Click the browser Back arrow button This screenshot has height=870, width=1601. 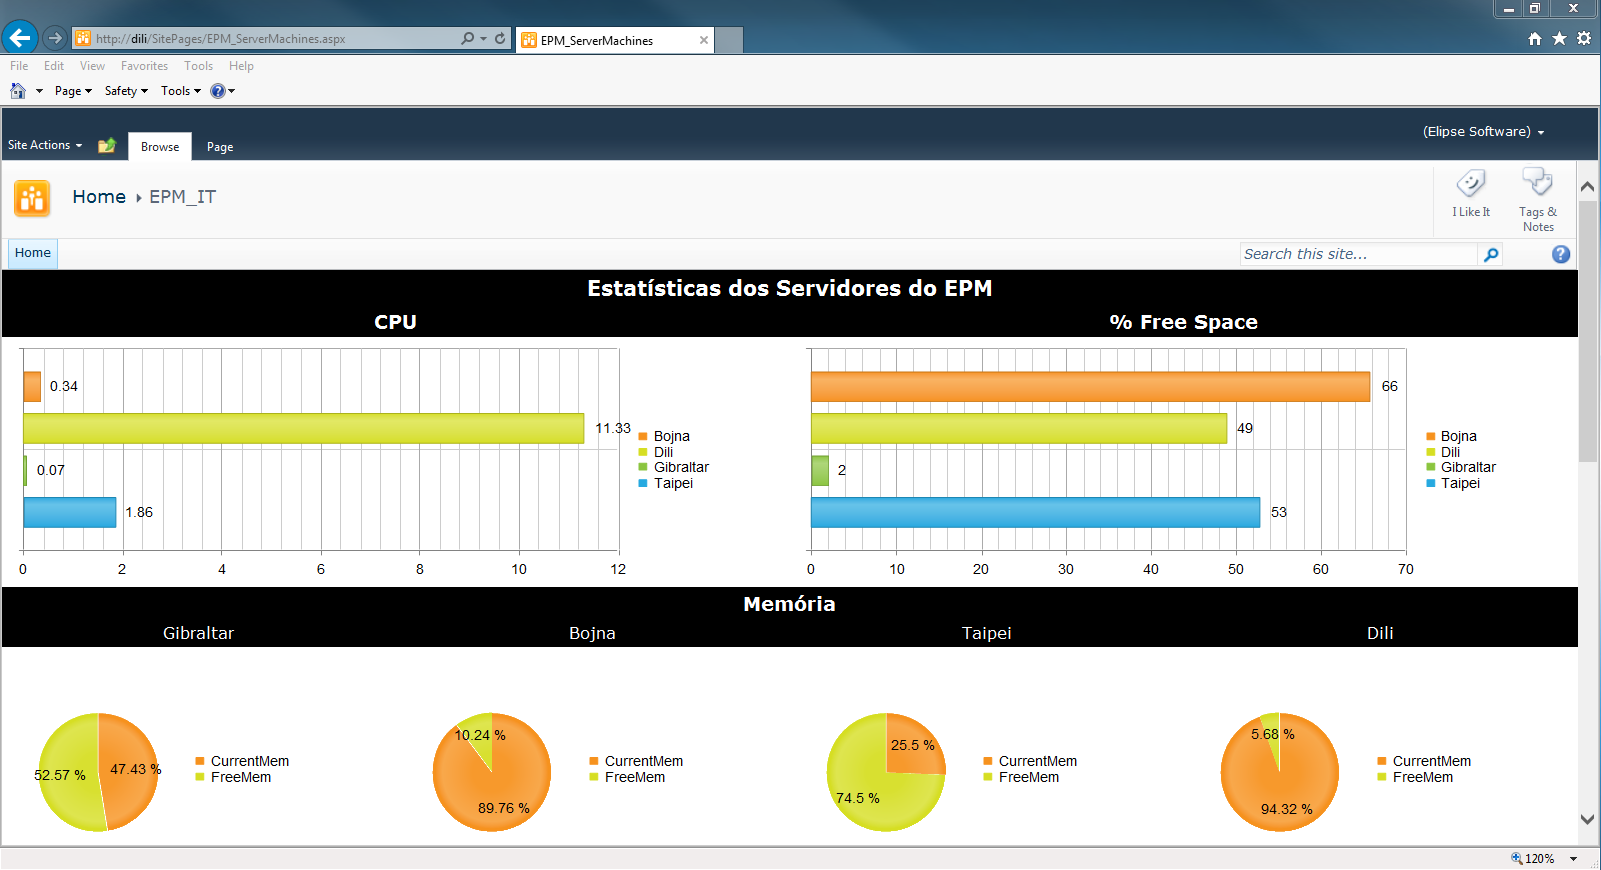(20, 38)
